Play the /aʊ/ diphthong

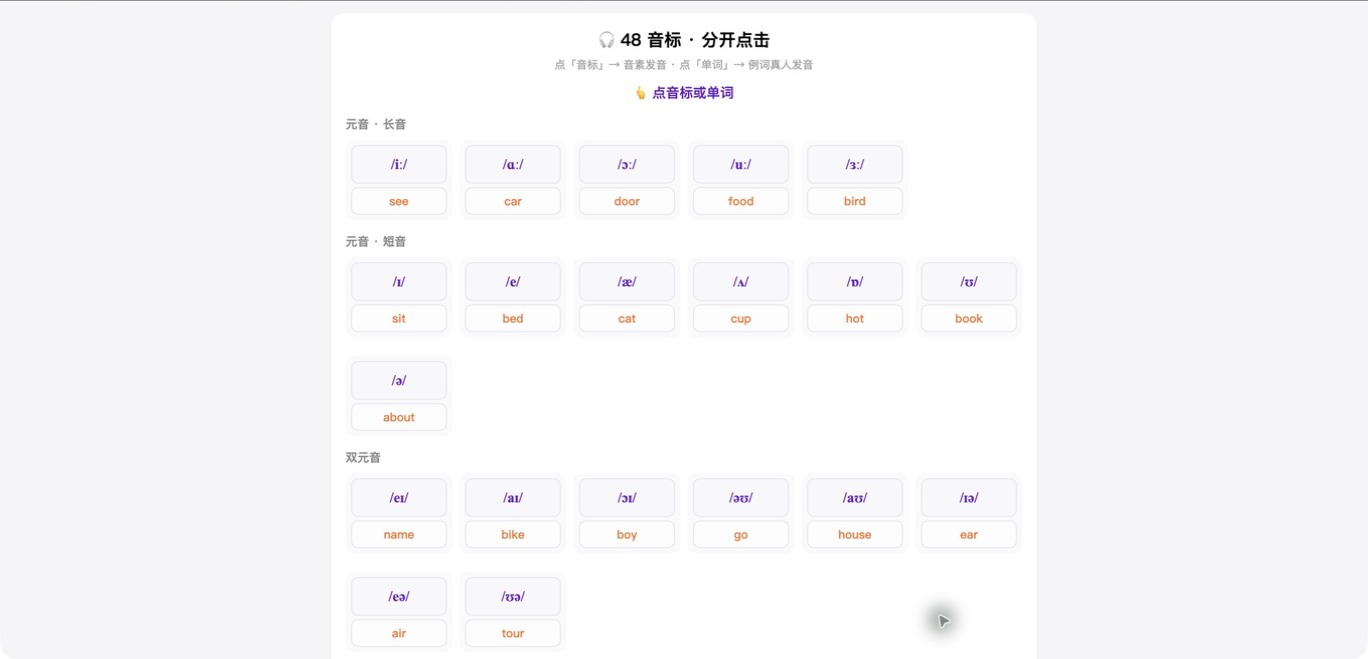click(x=855, y=497)
